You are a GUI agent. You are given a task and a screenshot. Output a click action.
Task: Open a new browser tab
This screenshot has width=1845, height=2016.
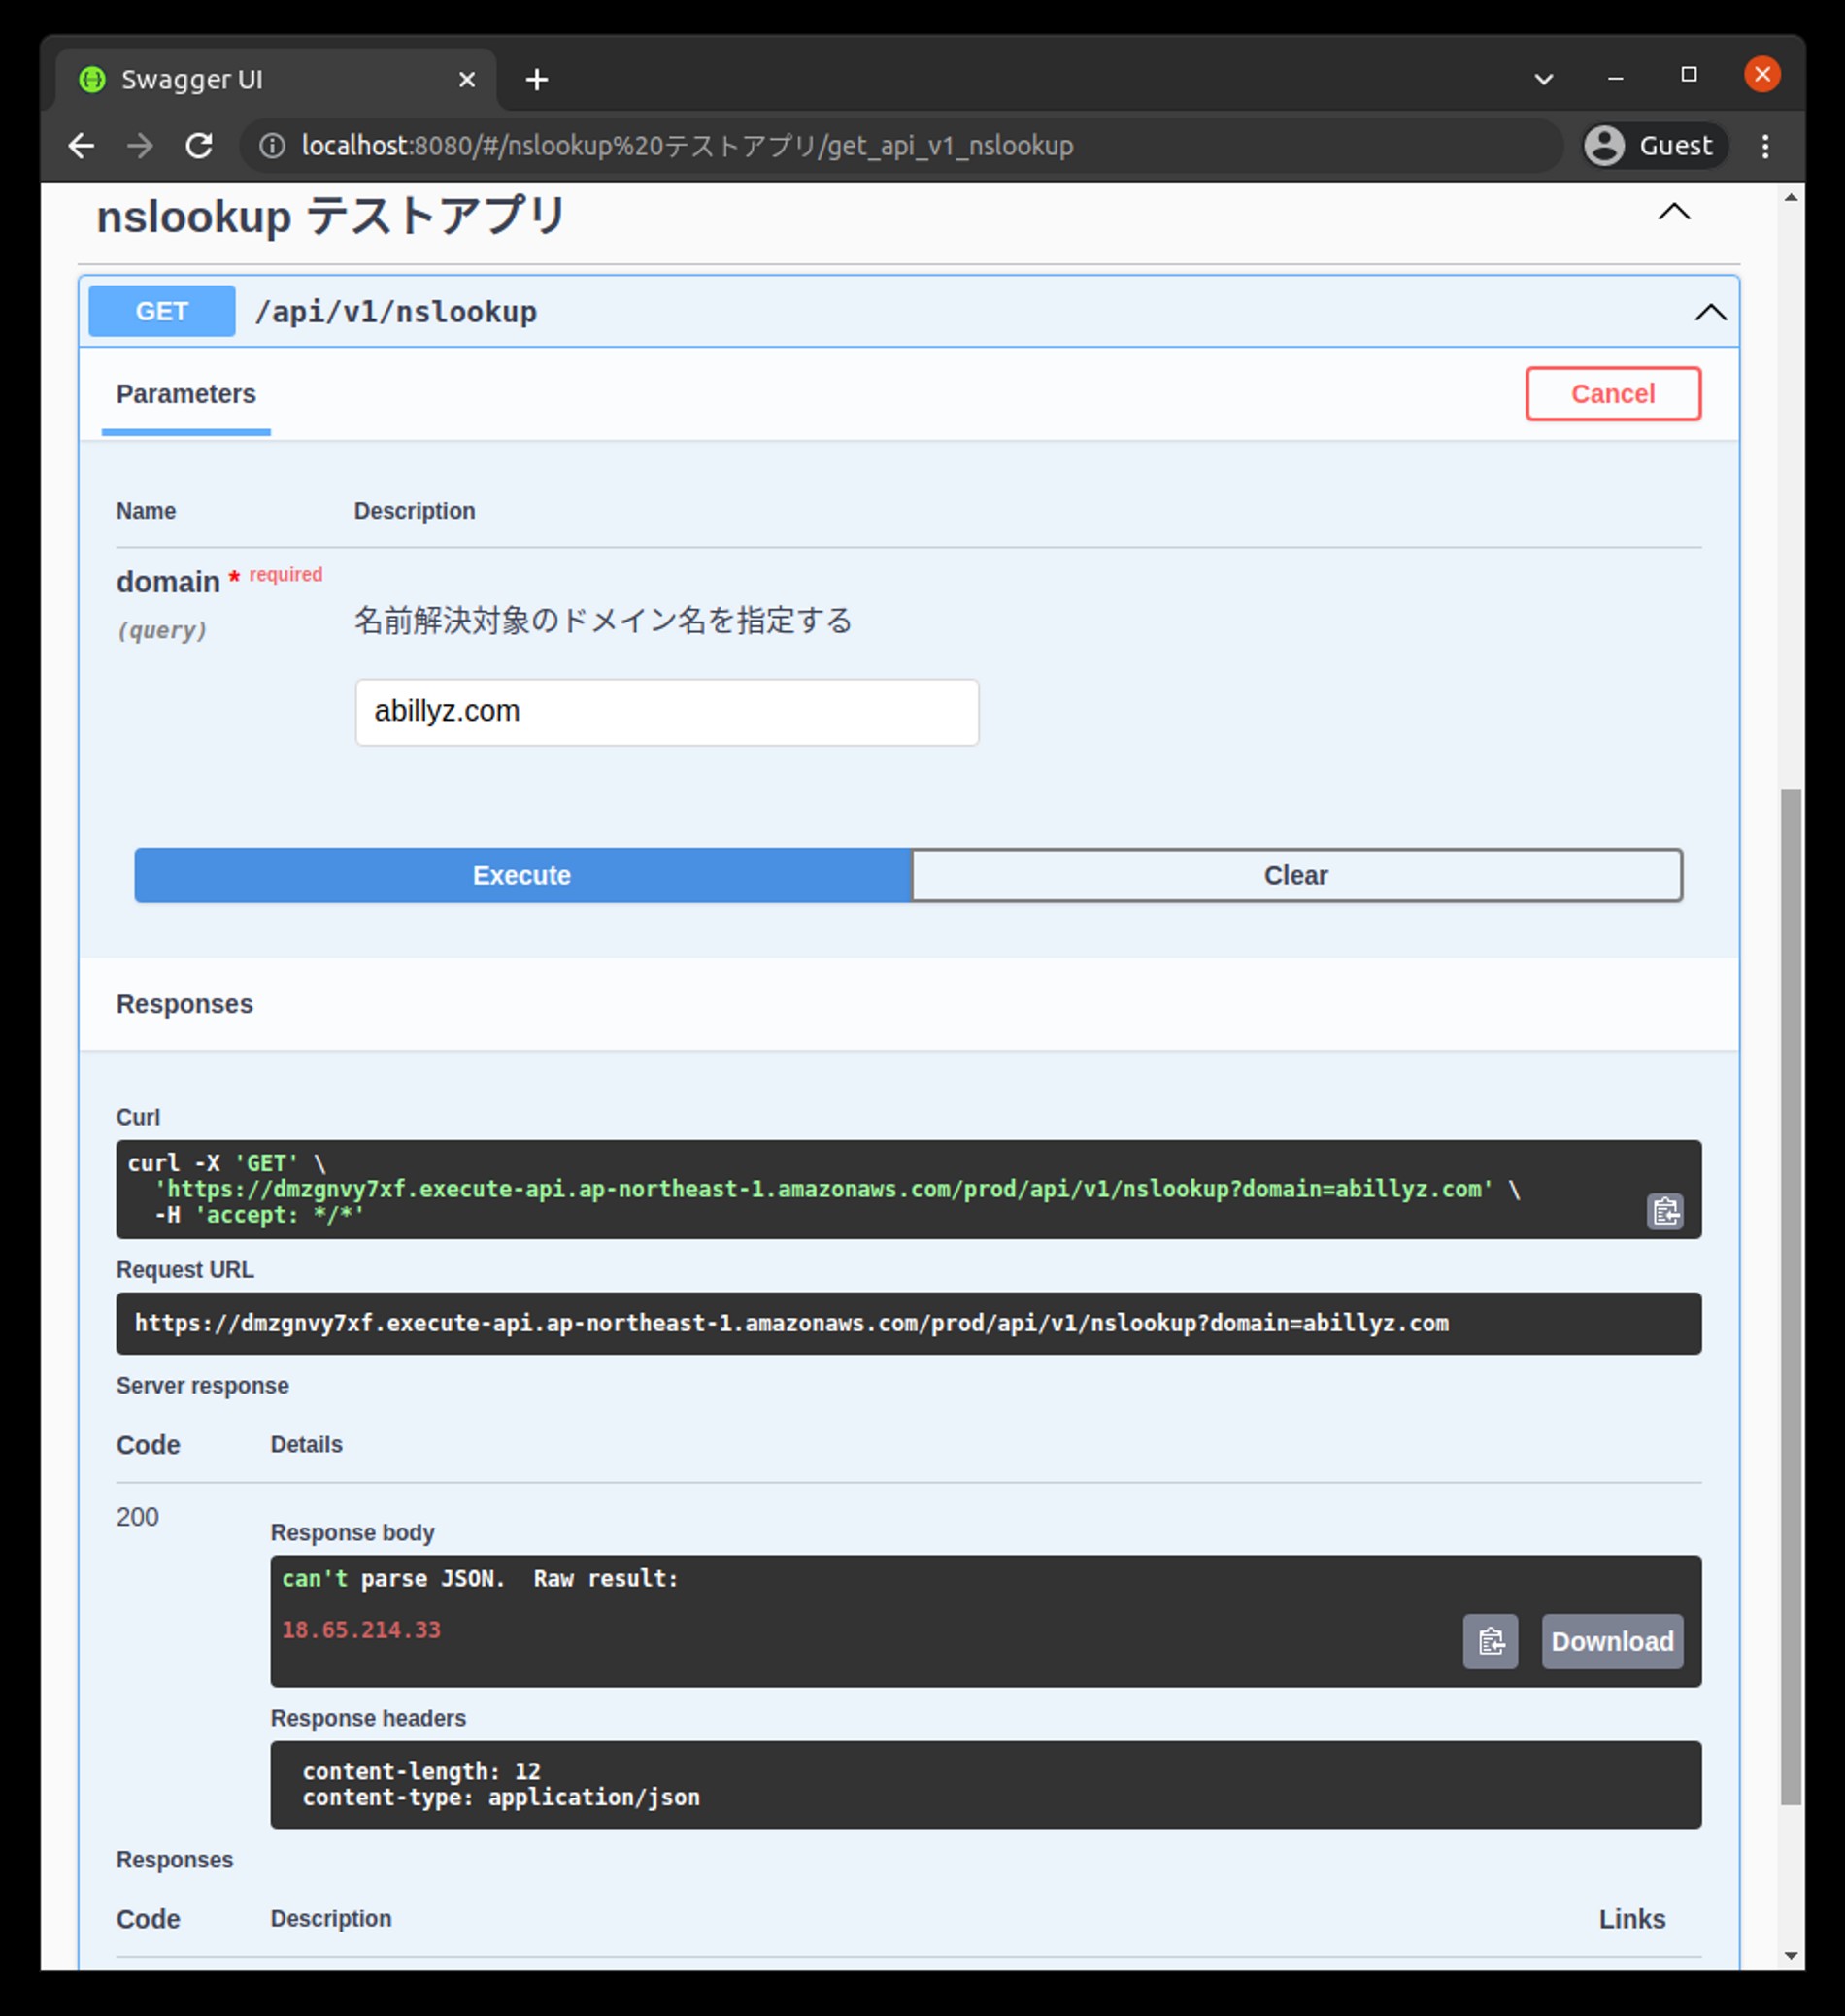[537, 80]
